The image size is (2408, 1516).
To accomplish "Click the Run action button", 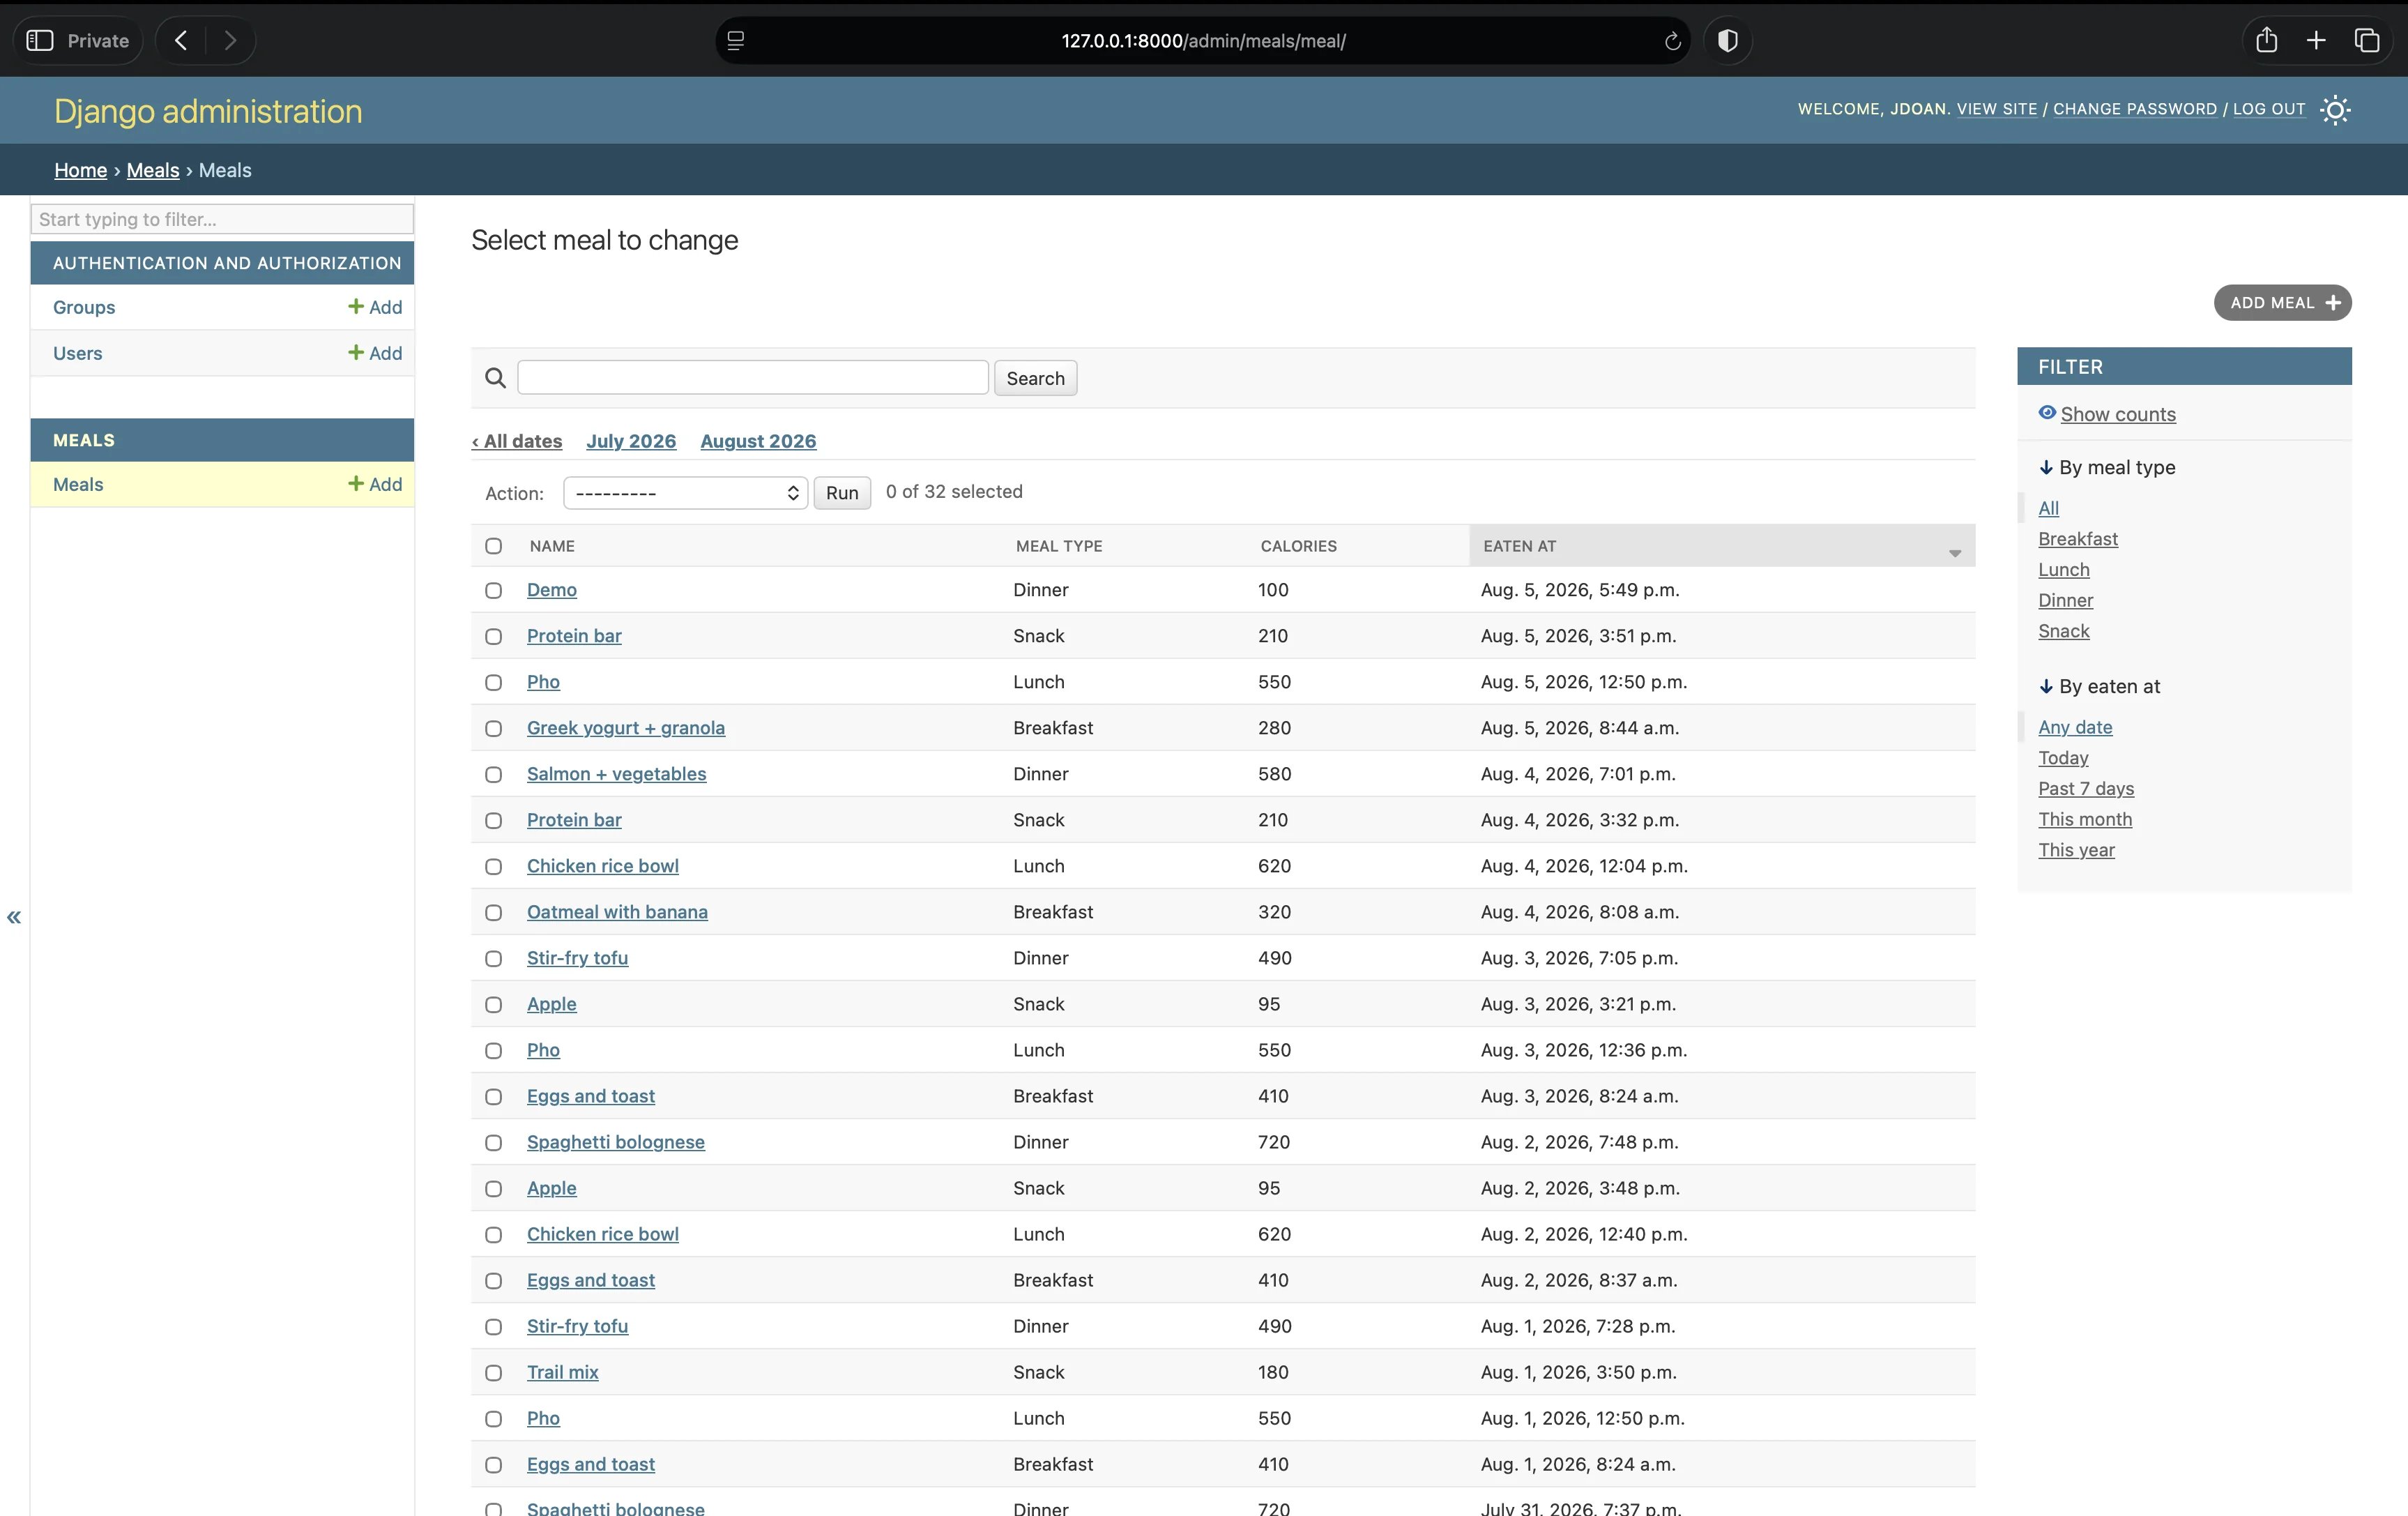I will click(x=842, y=493).
